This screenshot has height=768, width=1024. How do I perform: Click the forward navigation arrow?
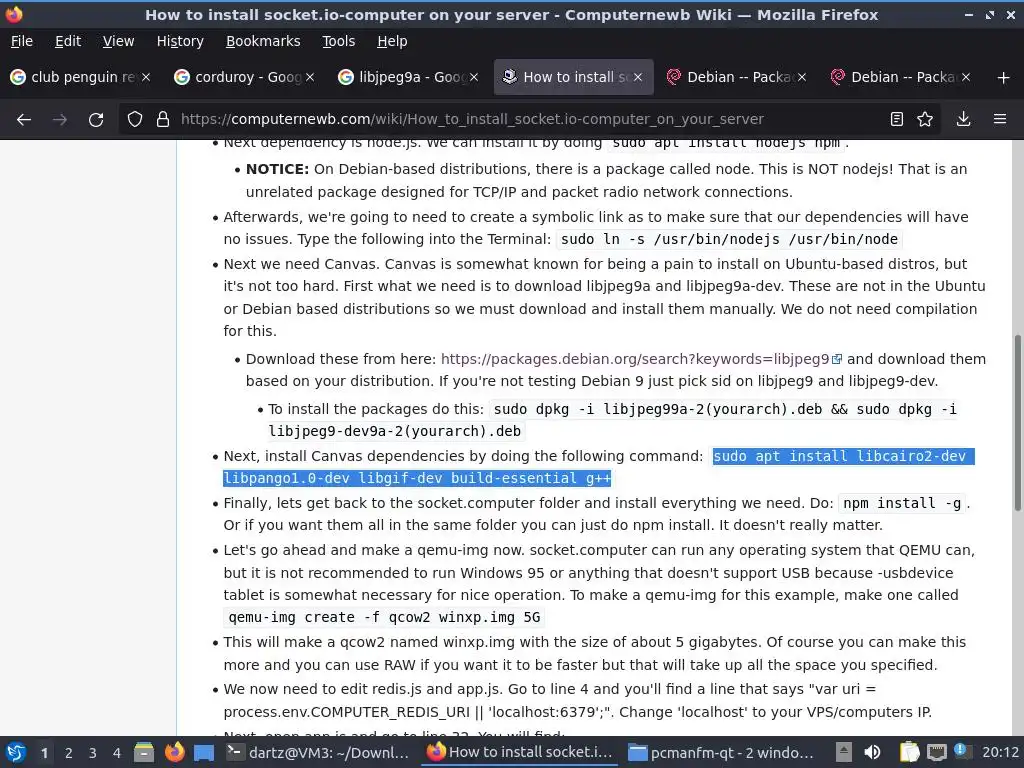pyautogui.click(x=59, y=120)
